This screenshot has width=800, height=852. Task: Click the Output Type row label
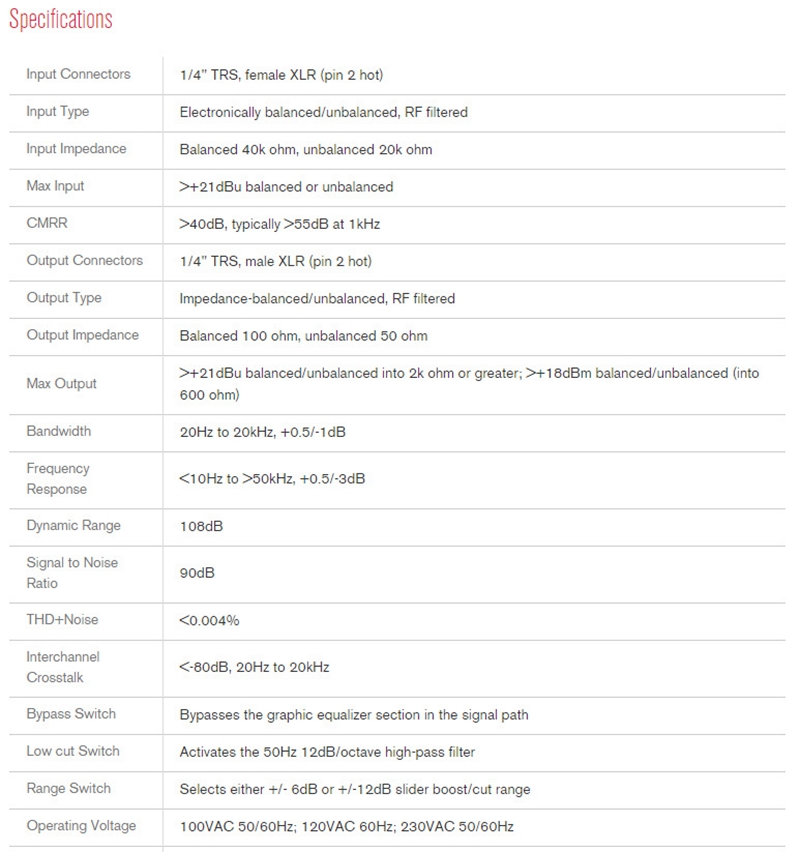64,298
